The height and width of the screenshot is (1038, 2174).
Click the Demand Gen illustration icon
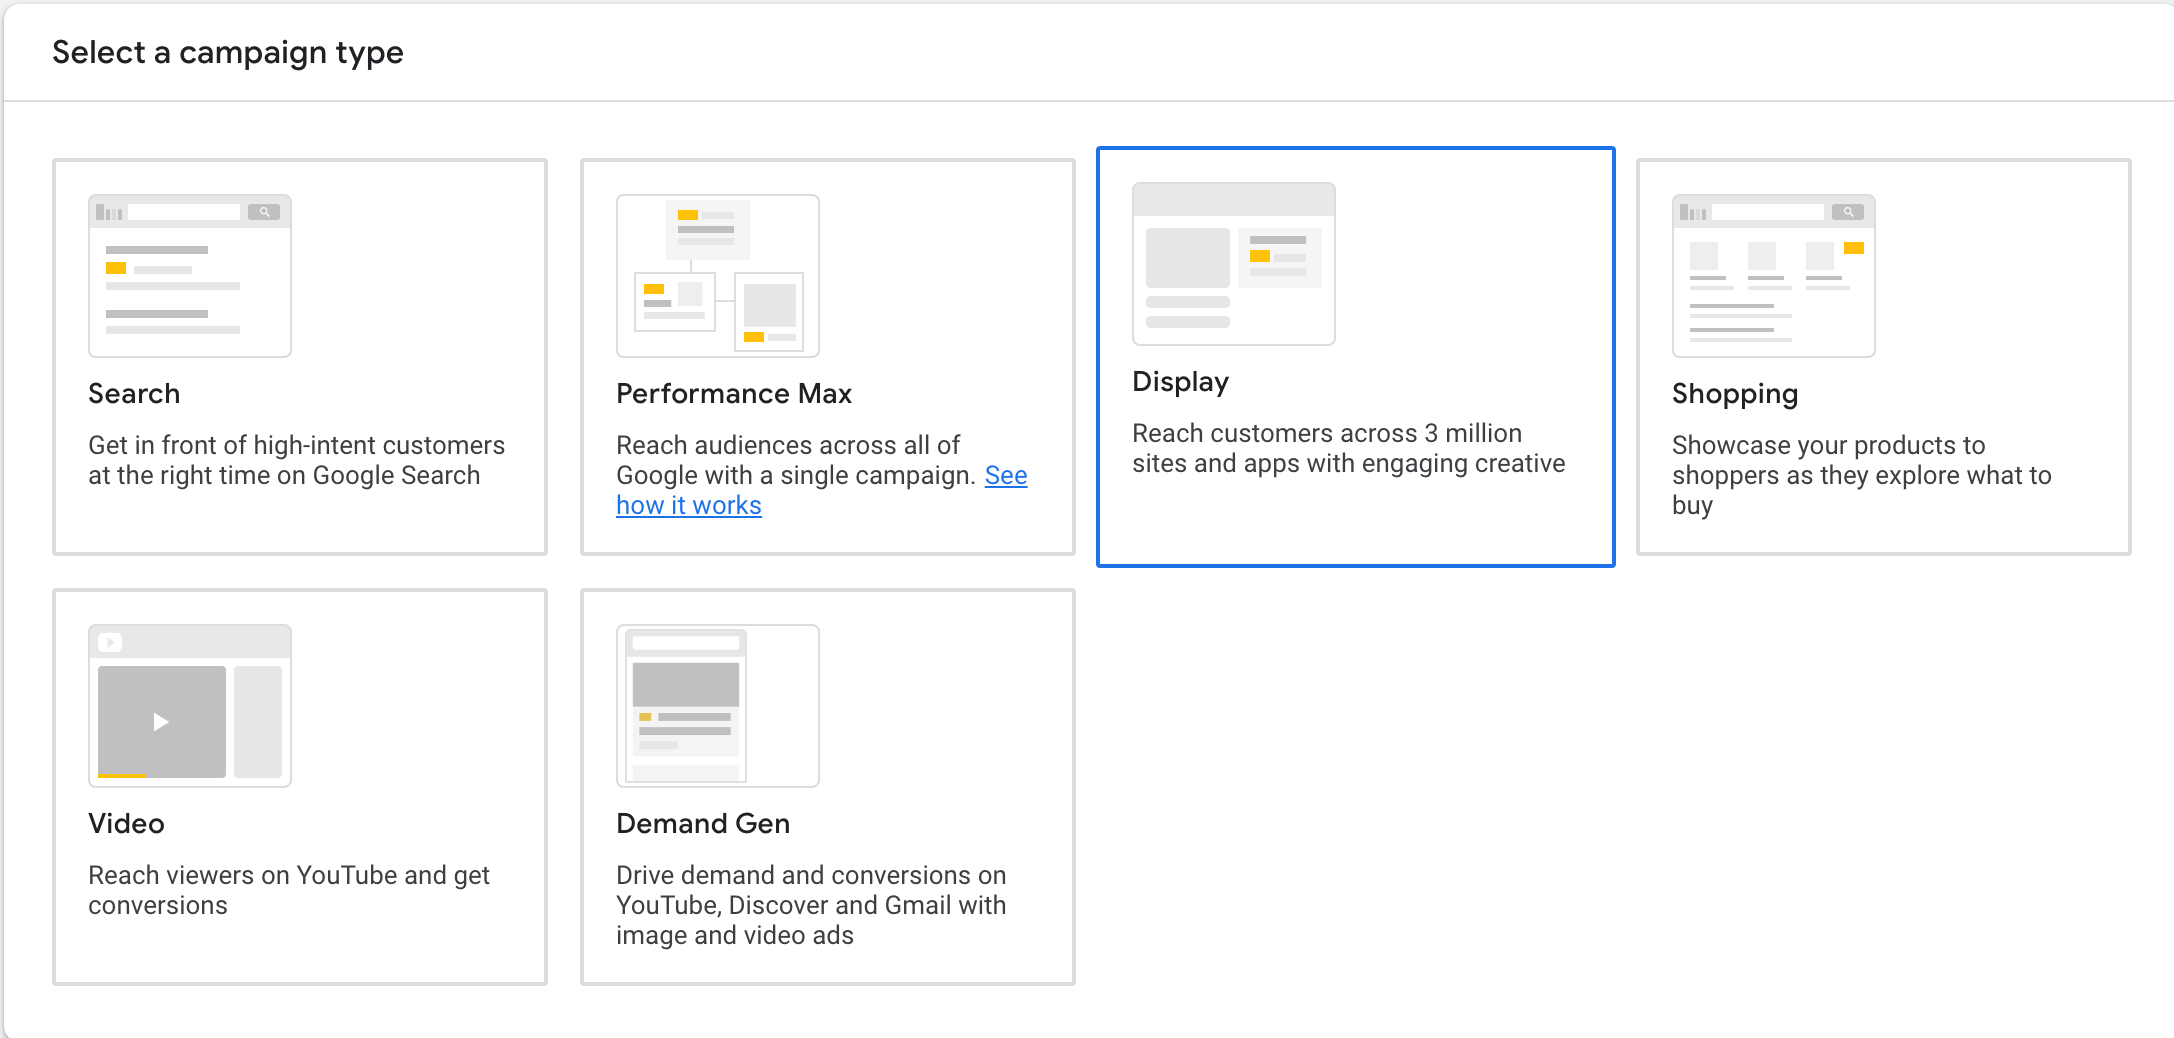click(718, 706)
